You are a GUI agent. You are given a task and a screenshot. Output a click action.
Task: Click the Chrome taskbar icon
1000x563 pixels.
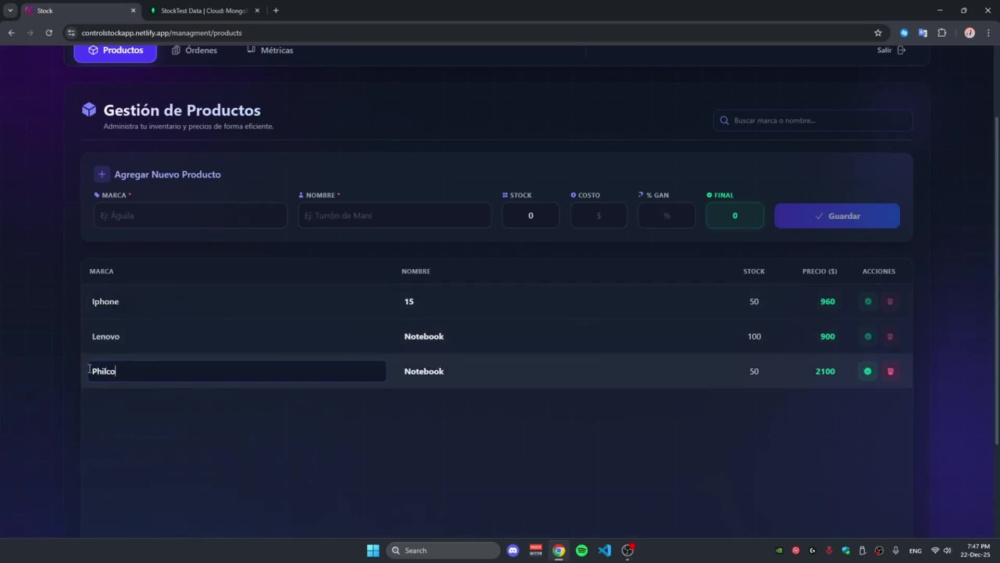click(559, 550)
